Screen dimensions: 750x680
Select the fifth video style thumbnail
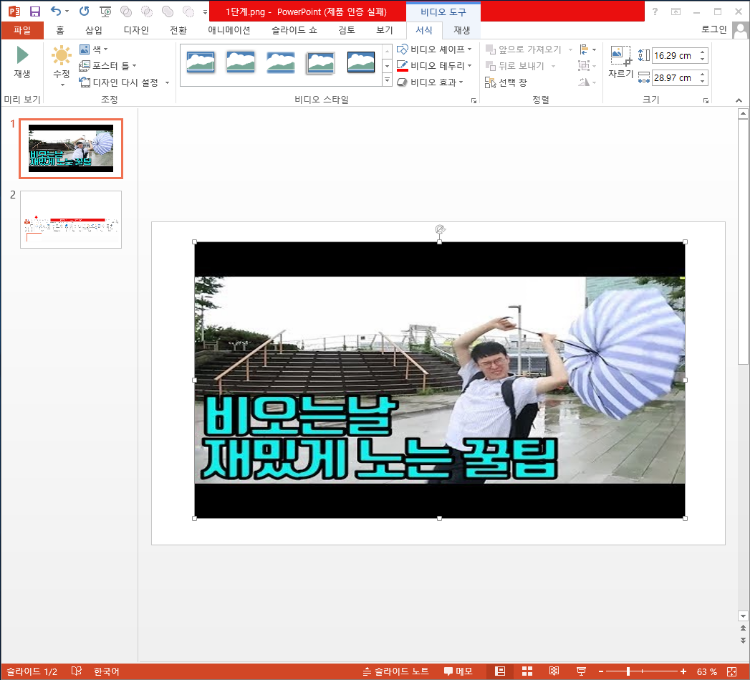click(361, 62)
